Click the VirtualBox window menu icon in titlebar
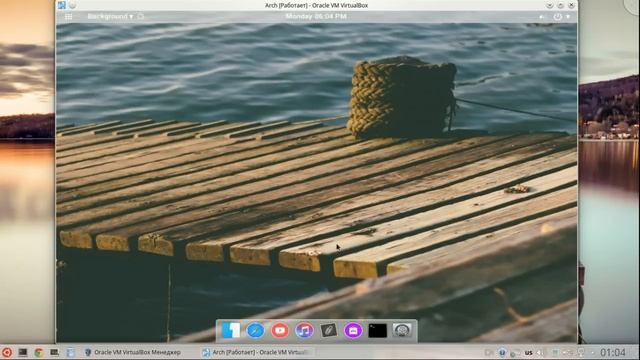 click(62, 5)
